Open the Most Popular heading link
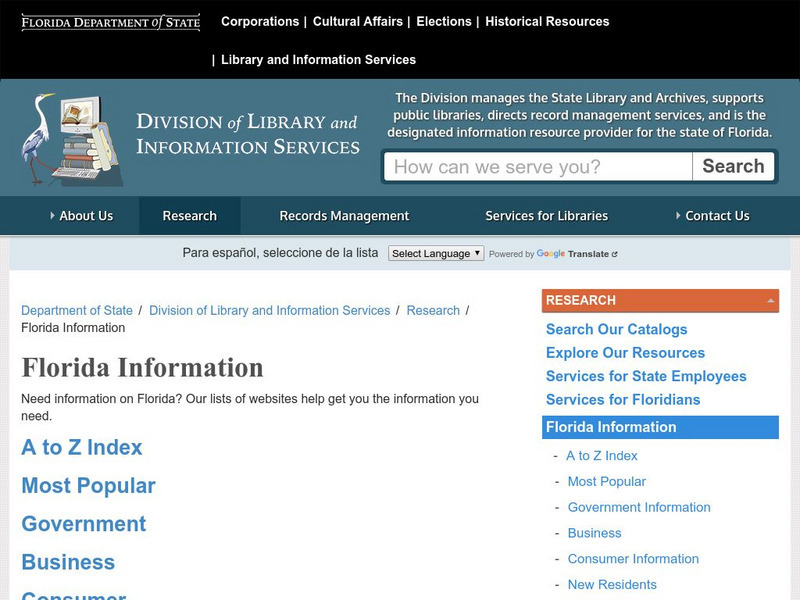Image resolution: width=800 pixels, height=600 pixels. click(88, 486)
